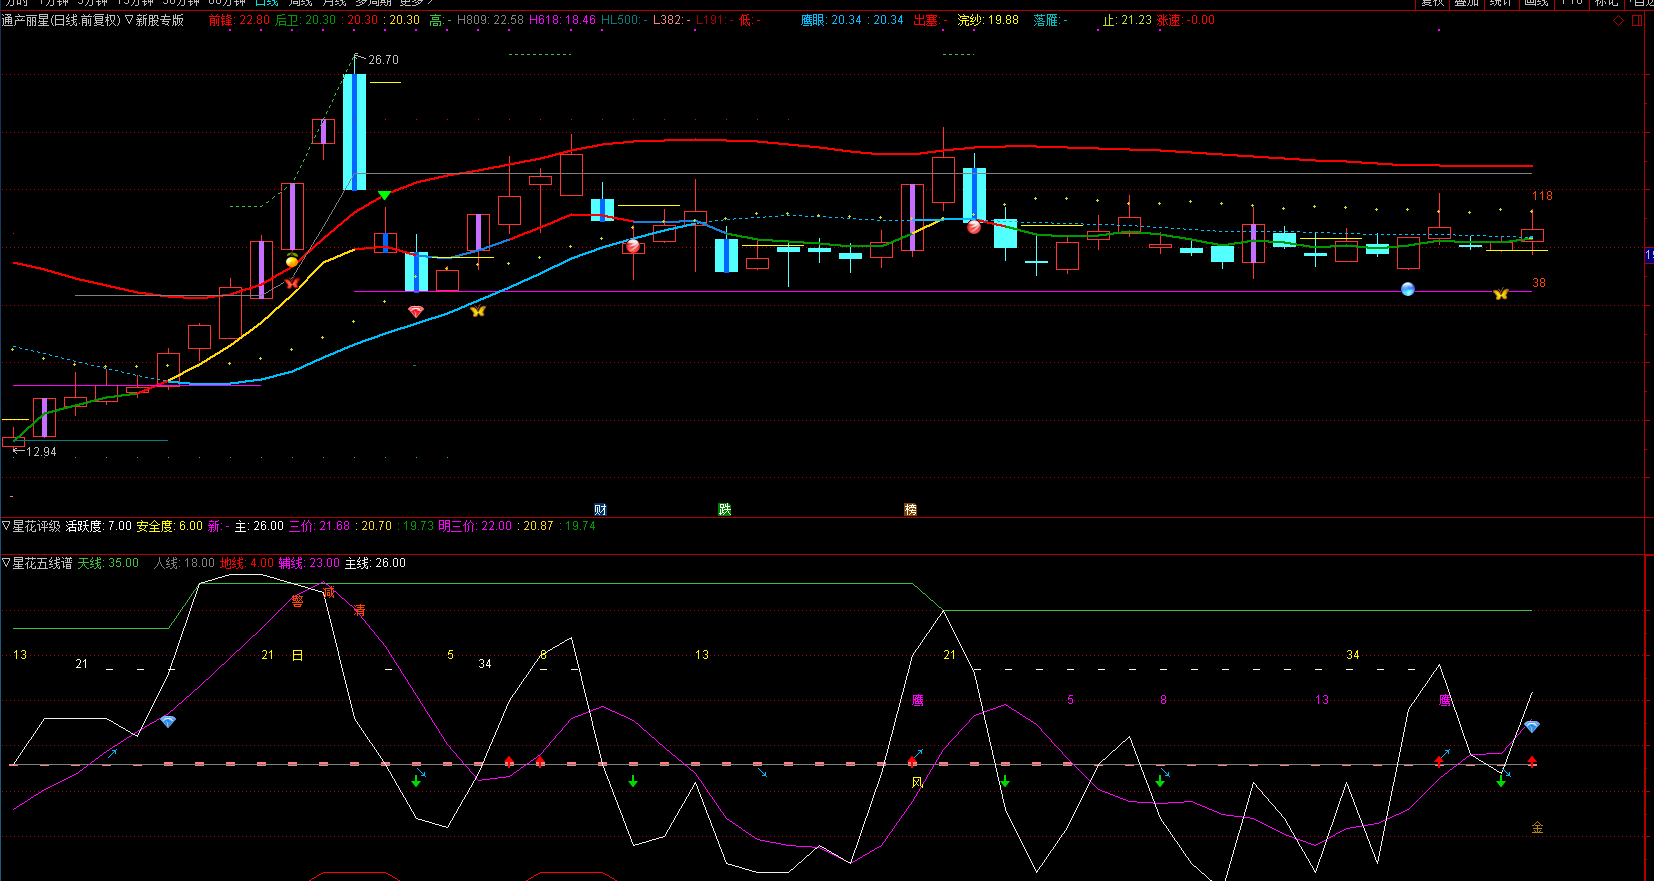Click the 浣纱: 19.88 value

[988, 20]
